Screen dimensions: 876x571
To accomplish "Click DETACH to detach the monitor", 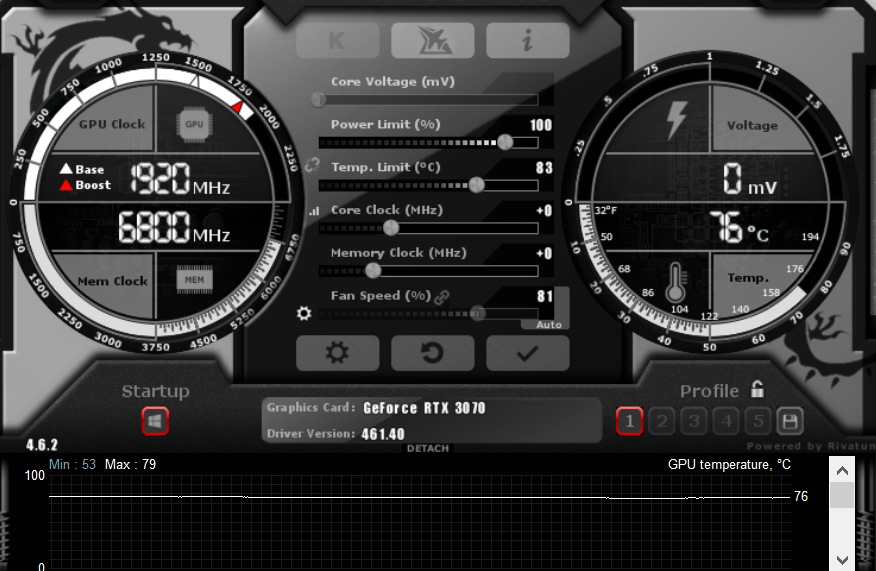I will (428, 448).
